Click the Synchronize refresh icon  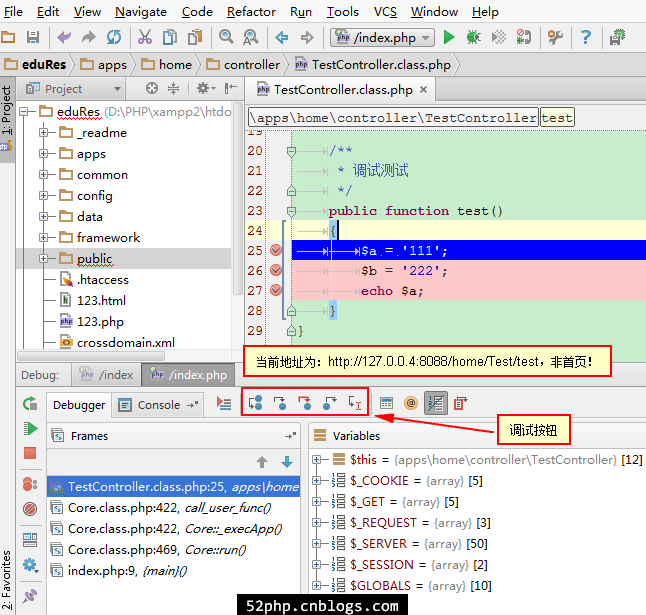click(x=114, y=37)
